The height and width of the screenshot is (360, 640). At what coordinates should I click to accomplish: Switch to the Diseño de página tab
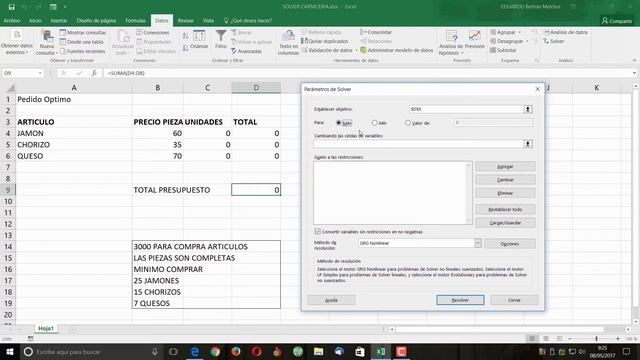click(96, 20)
